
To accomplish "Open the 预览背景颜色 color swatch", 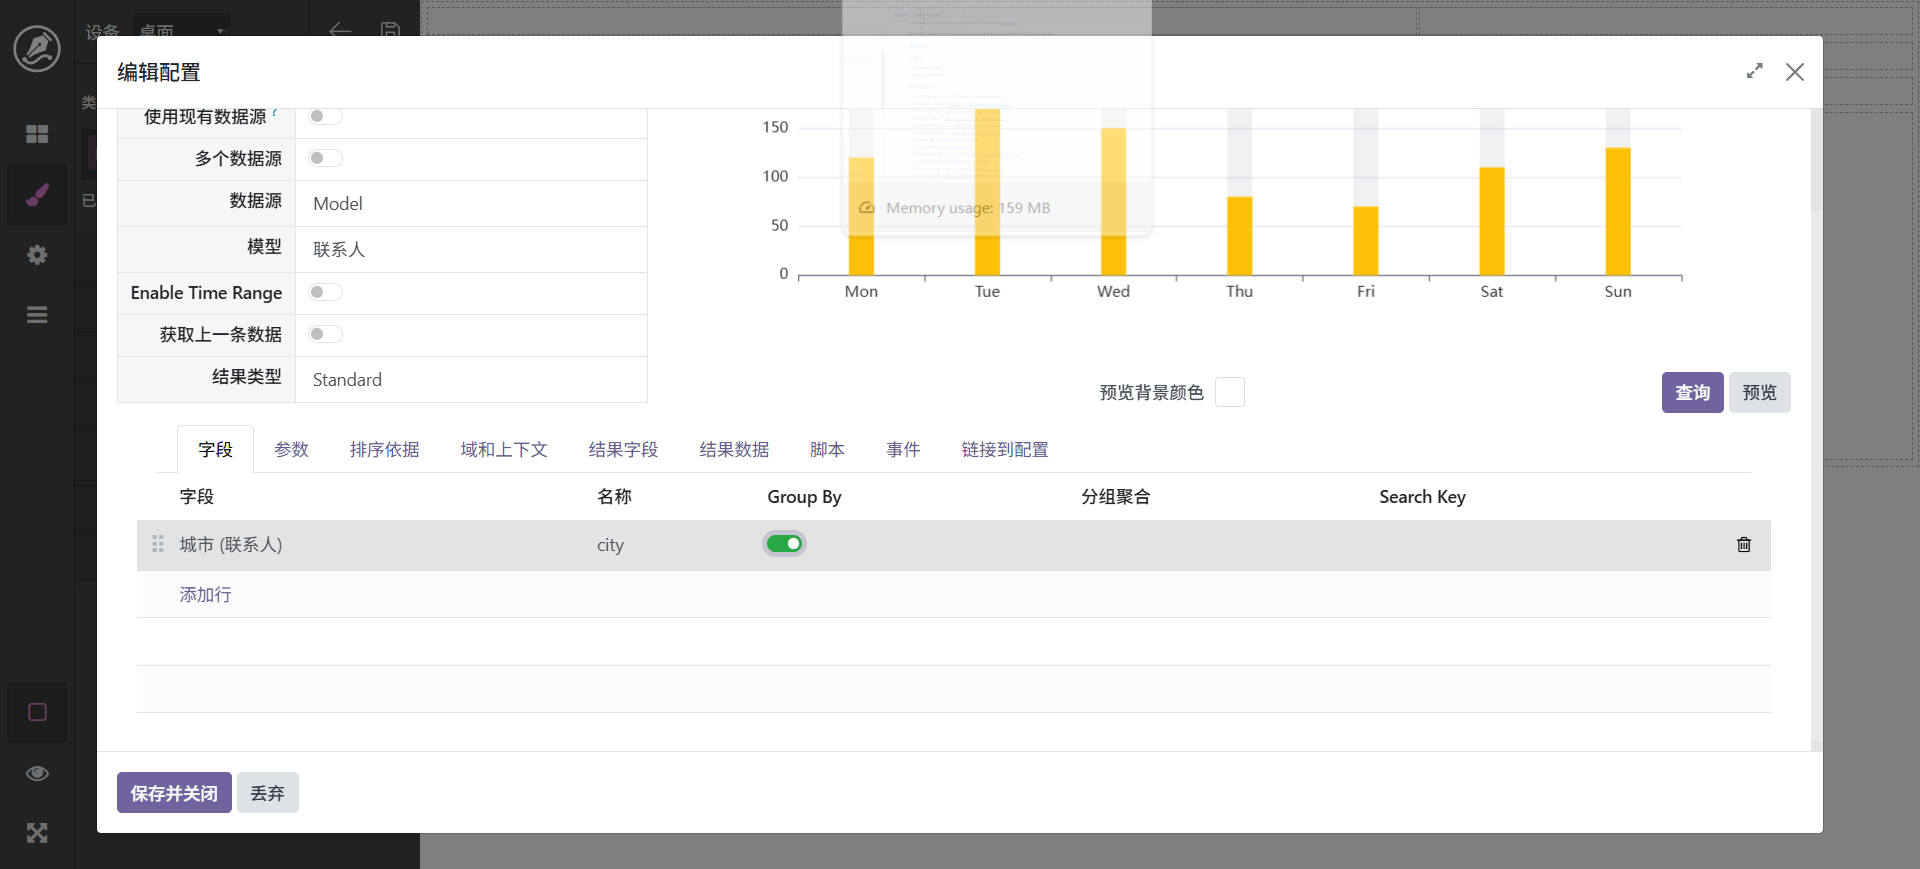I will click(1229, 393).
